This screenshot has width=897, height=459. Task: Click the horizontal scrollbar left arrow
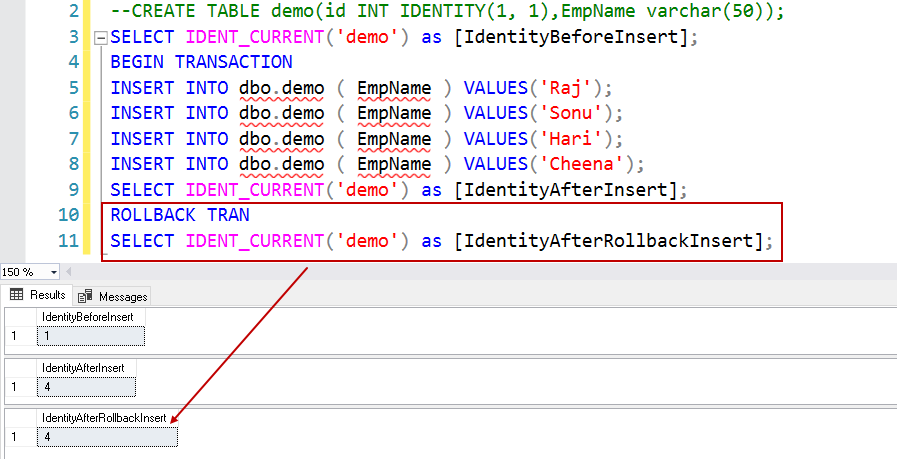pos(70,272)
